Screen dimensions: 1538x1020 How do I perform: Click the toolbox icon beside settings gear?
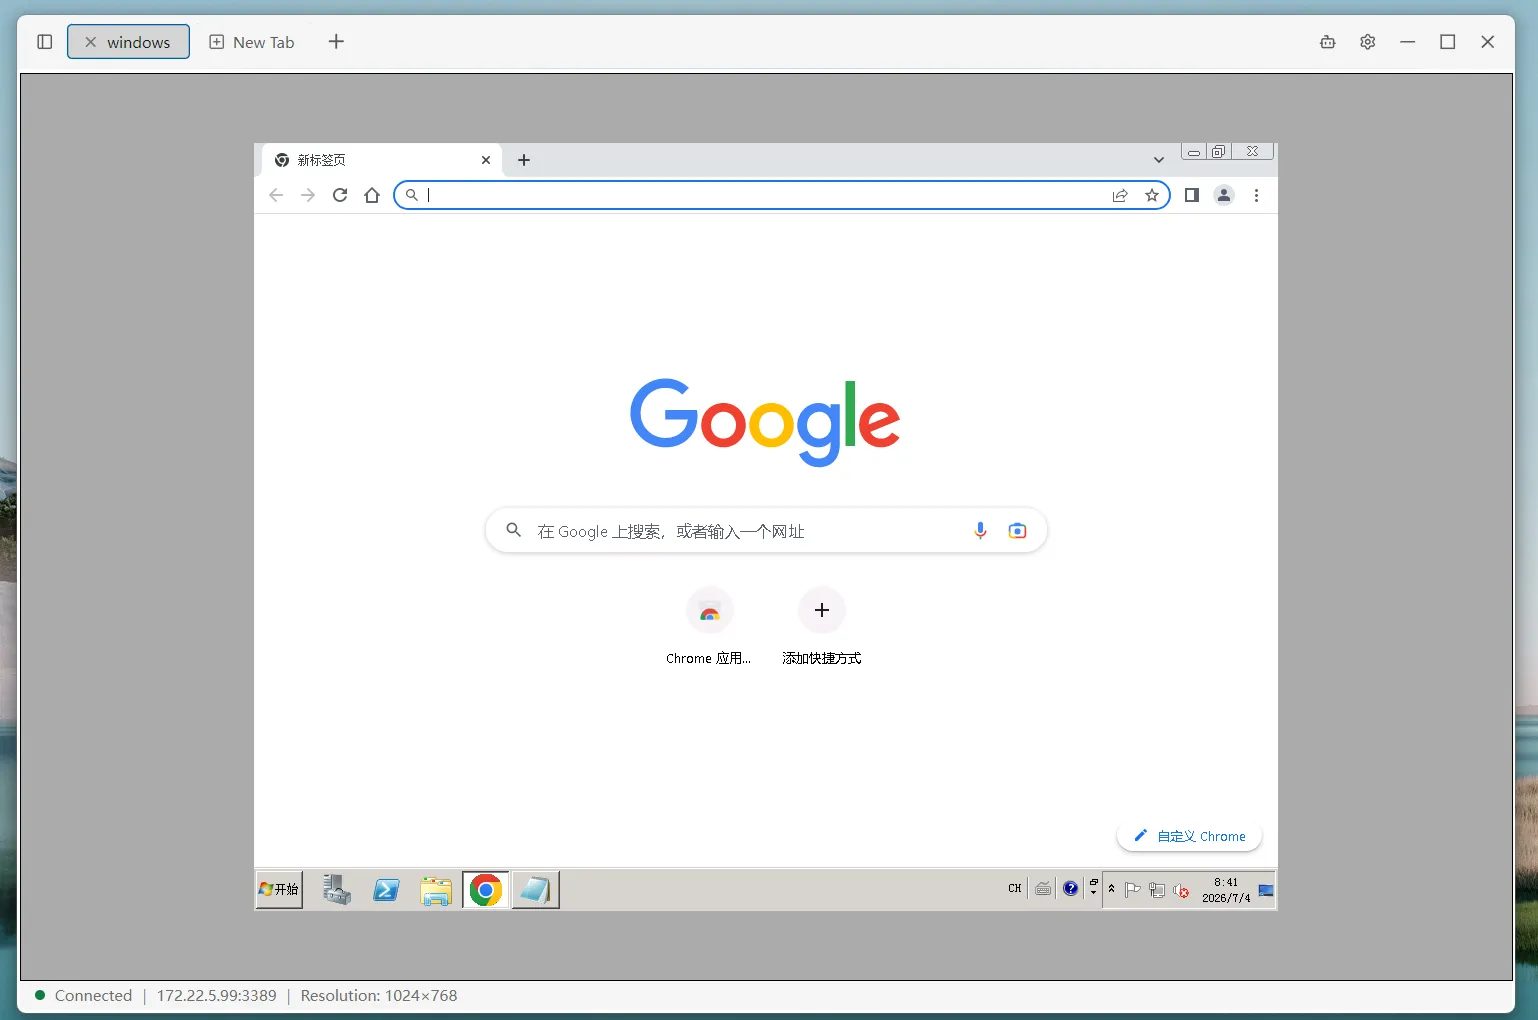pos(1327,42)
